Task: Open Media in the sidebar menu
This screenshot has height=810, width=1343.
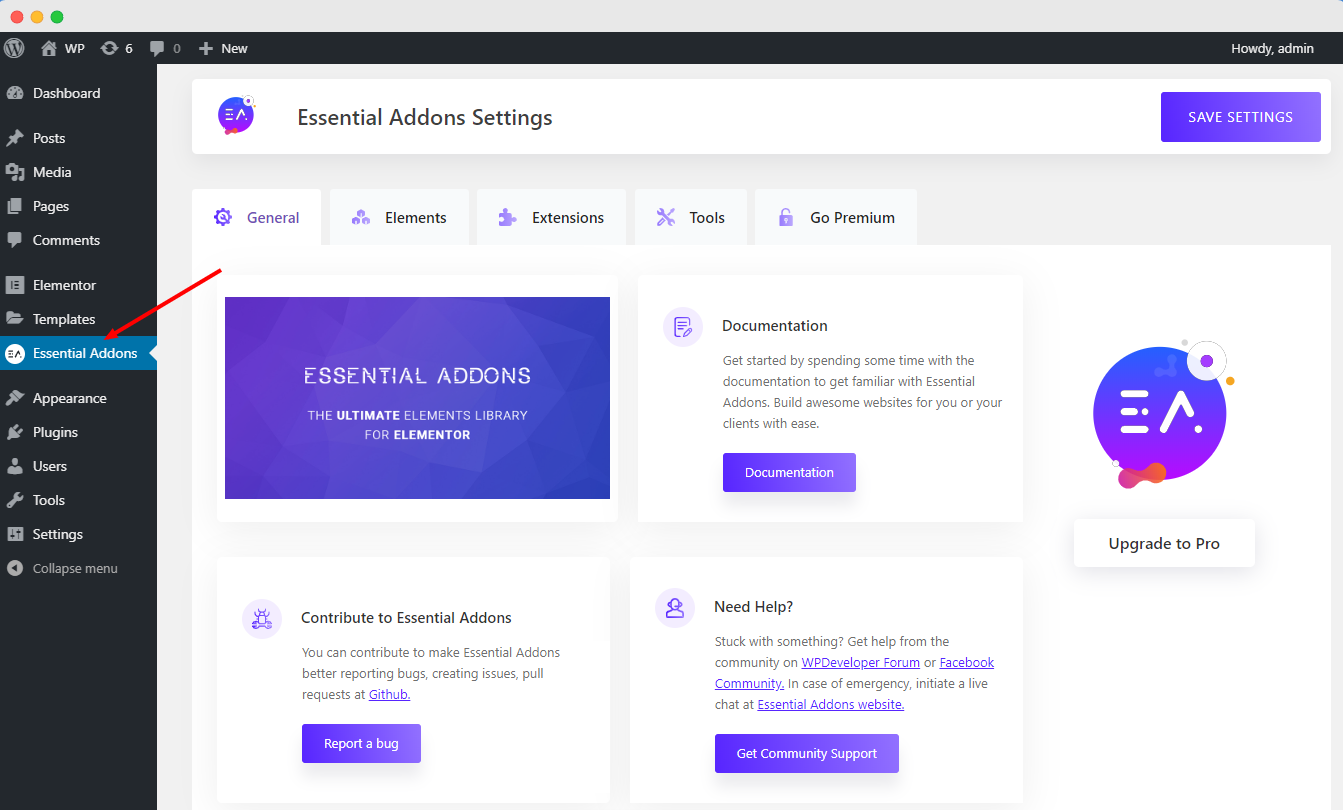Action: coord(78,172)
